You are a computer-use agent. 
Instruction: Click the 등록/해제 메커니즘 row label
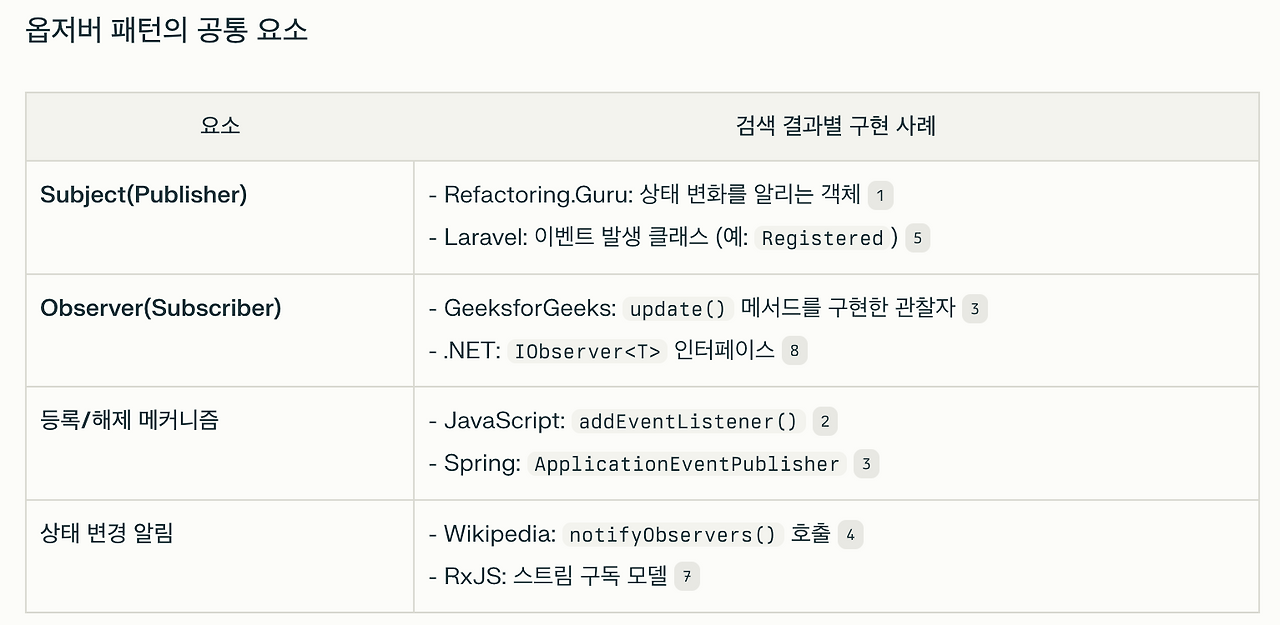coord(129,420)
